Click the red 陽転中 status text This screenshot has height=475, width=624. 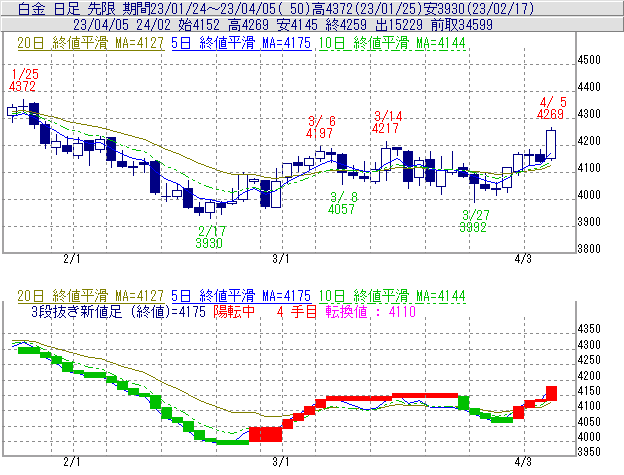pyautogui.click(x=234, y=311)
